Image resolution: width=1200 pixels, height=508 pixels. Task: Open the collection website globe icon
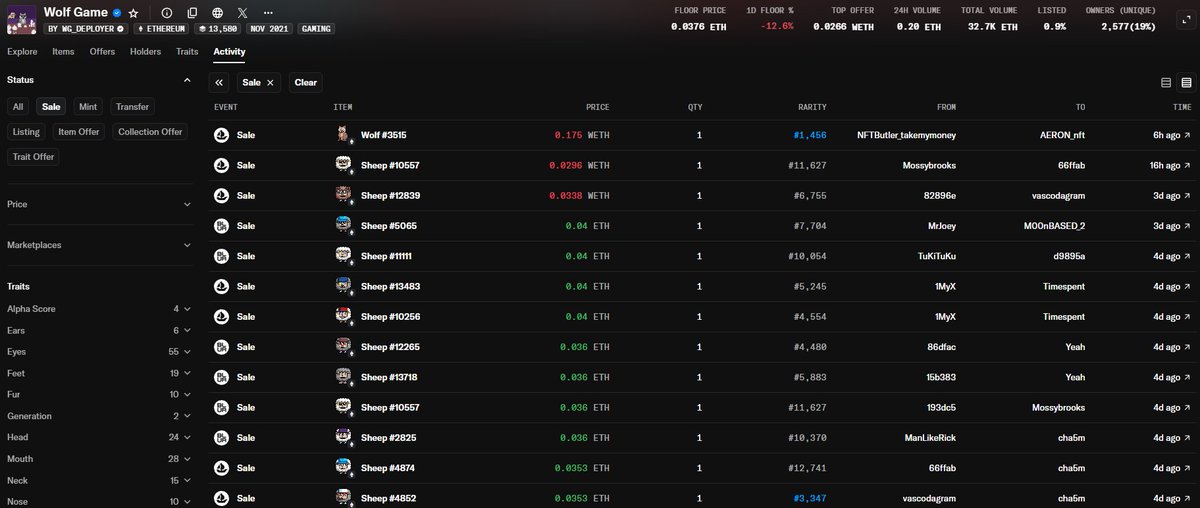click(x=218, y=13)
